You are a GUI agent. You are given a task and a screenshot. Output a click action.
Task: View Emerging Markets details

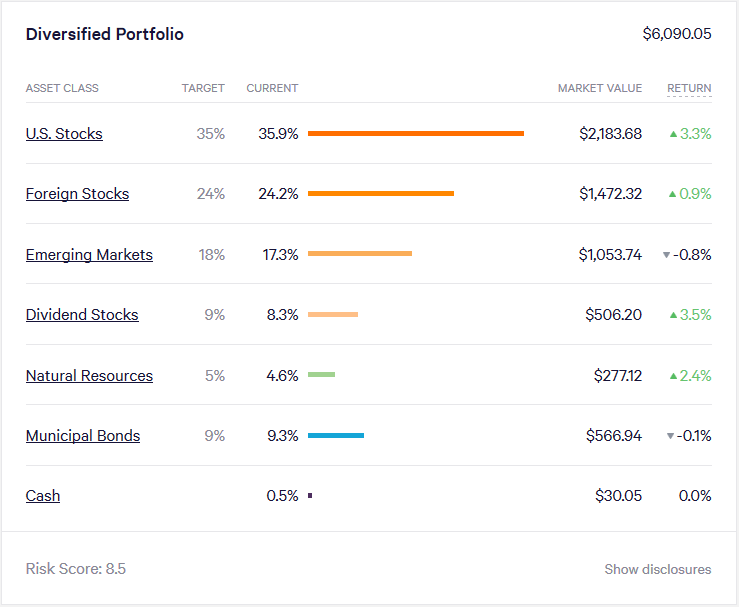pyautogui.click(x=89, y=255)
